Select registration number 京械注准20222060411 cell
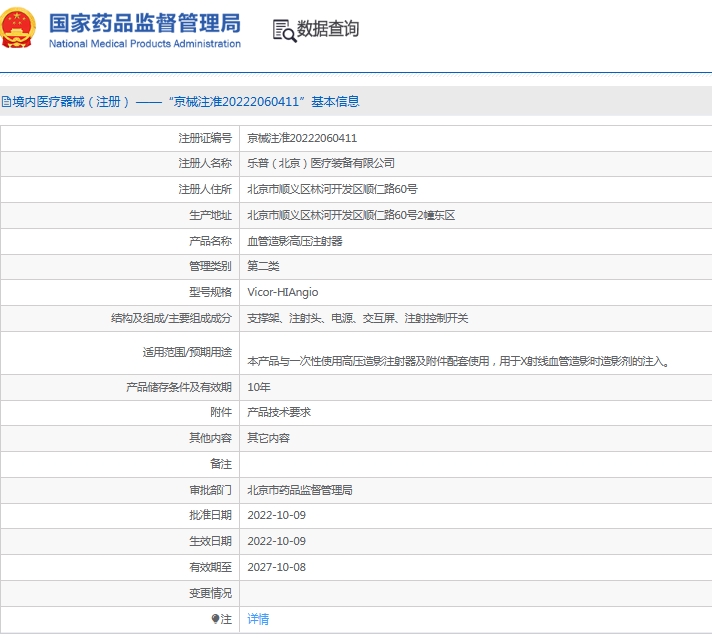 (x=302, y=138)
